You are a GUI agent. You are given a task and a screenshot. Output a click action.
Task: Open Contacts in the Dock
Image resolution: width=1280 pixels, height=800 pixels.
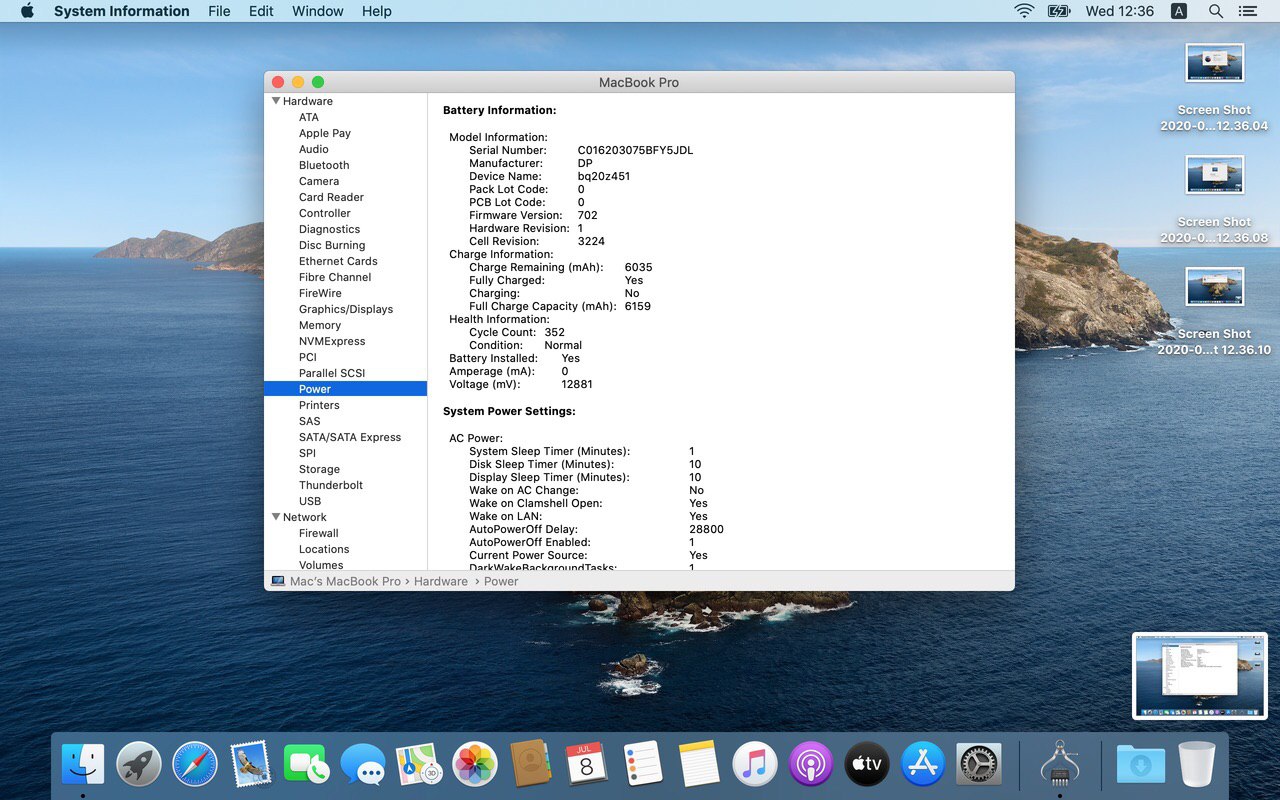click(x=531, y=765)
